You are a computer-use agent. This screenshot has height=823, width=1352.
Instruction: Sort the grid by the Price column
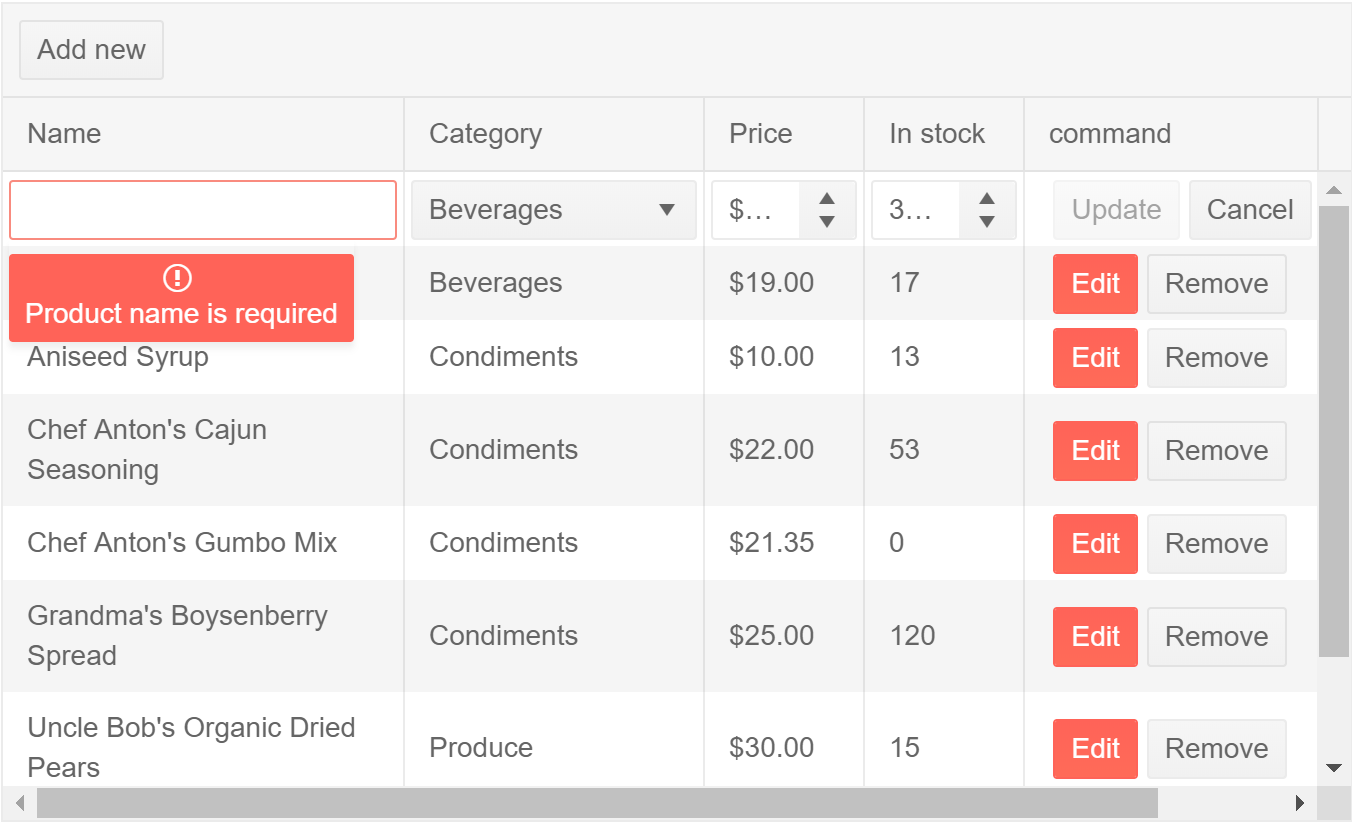click(760, 133)
